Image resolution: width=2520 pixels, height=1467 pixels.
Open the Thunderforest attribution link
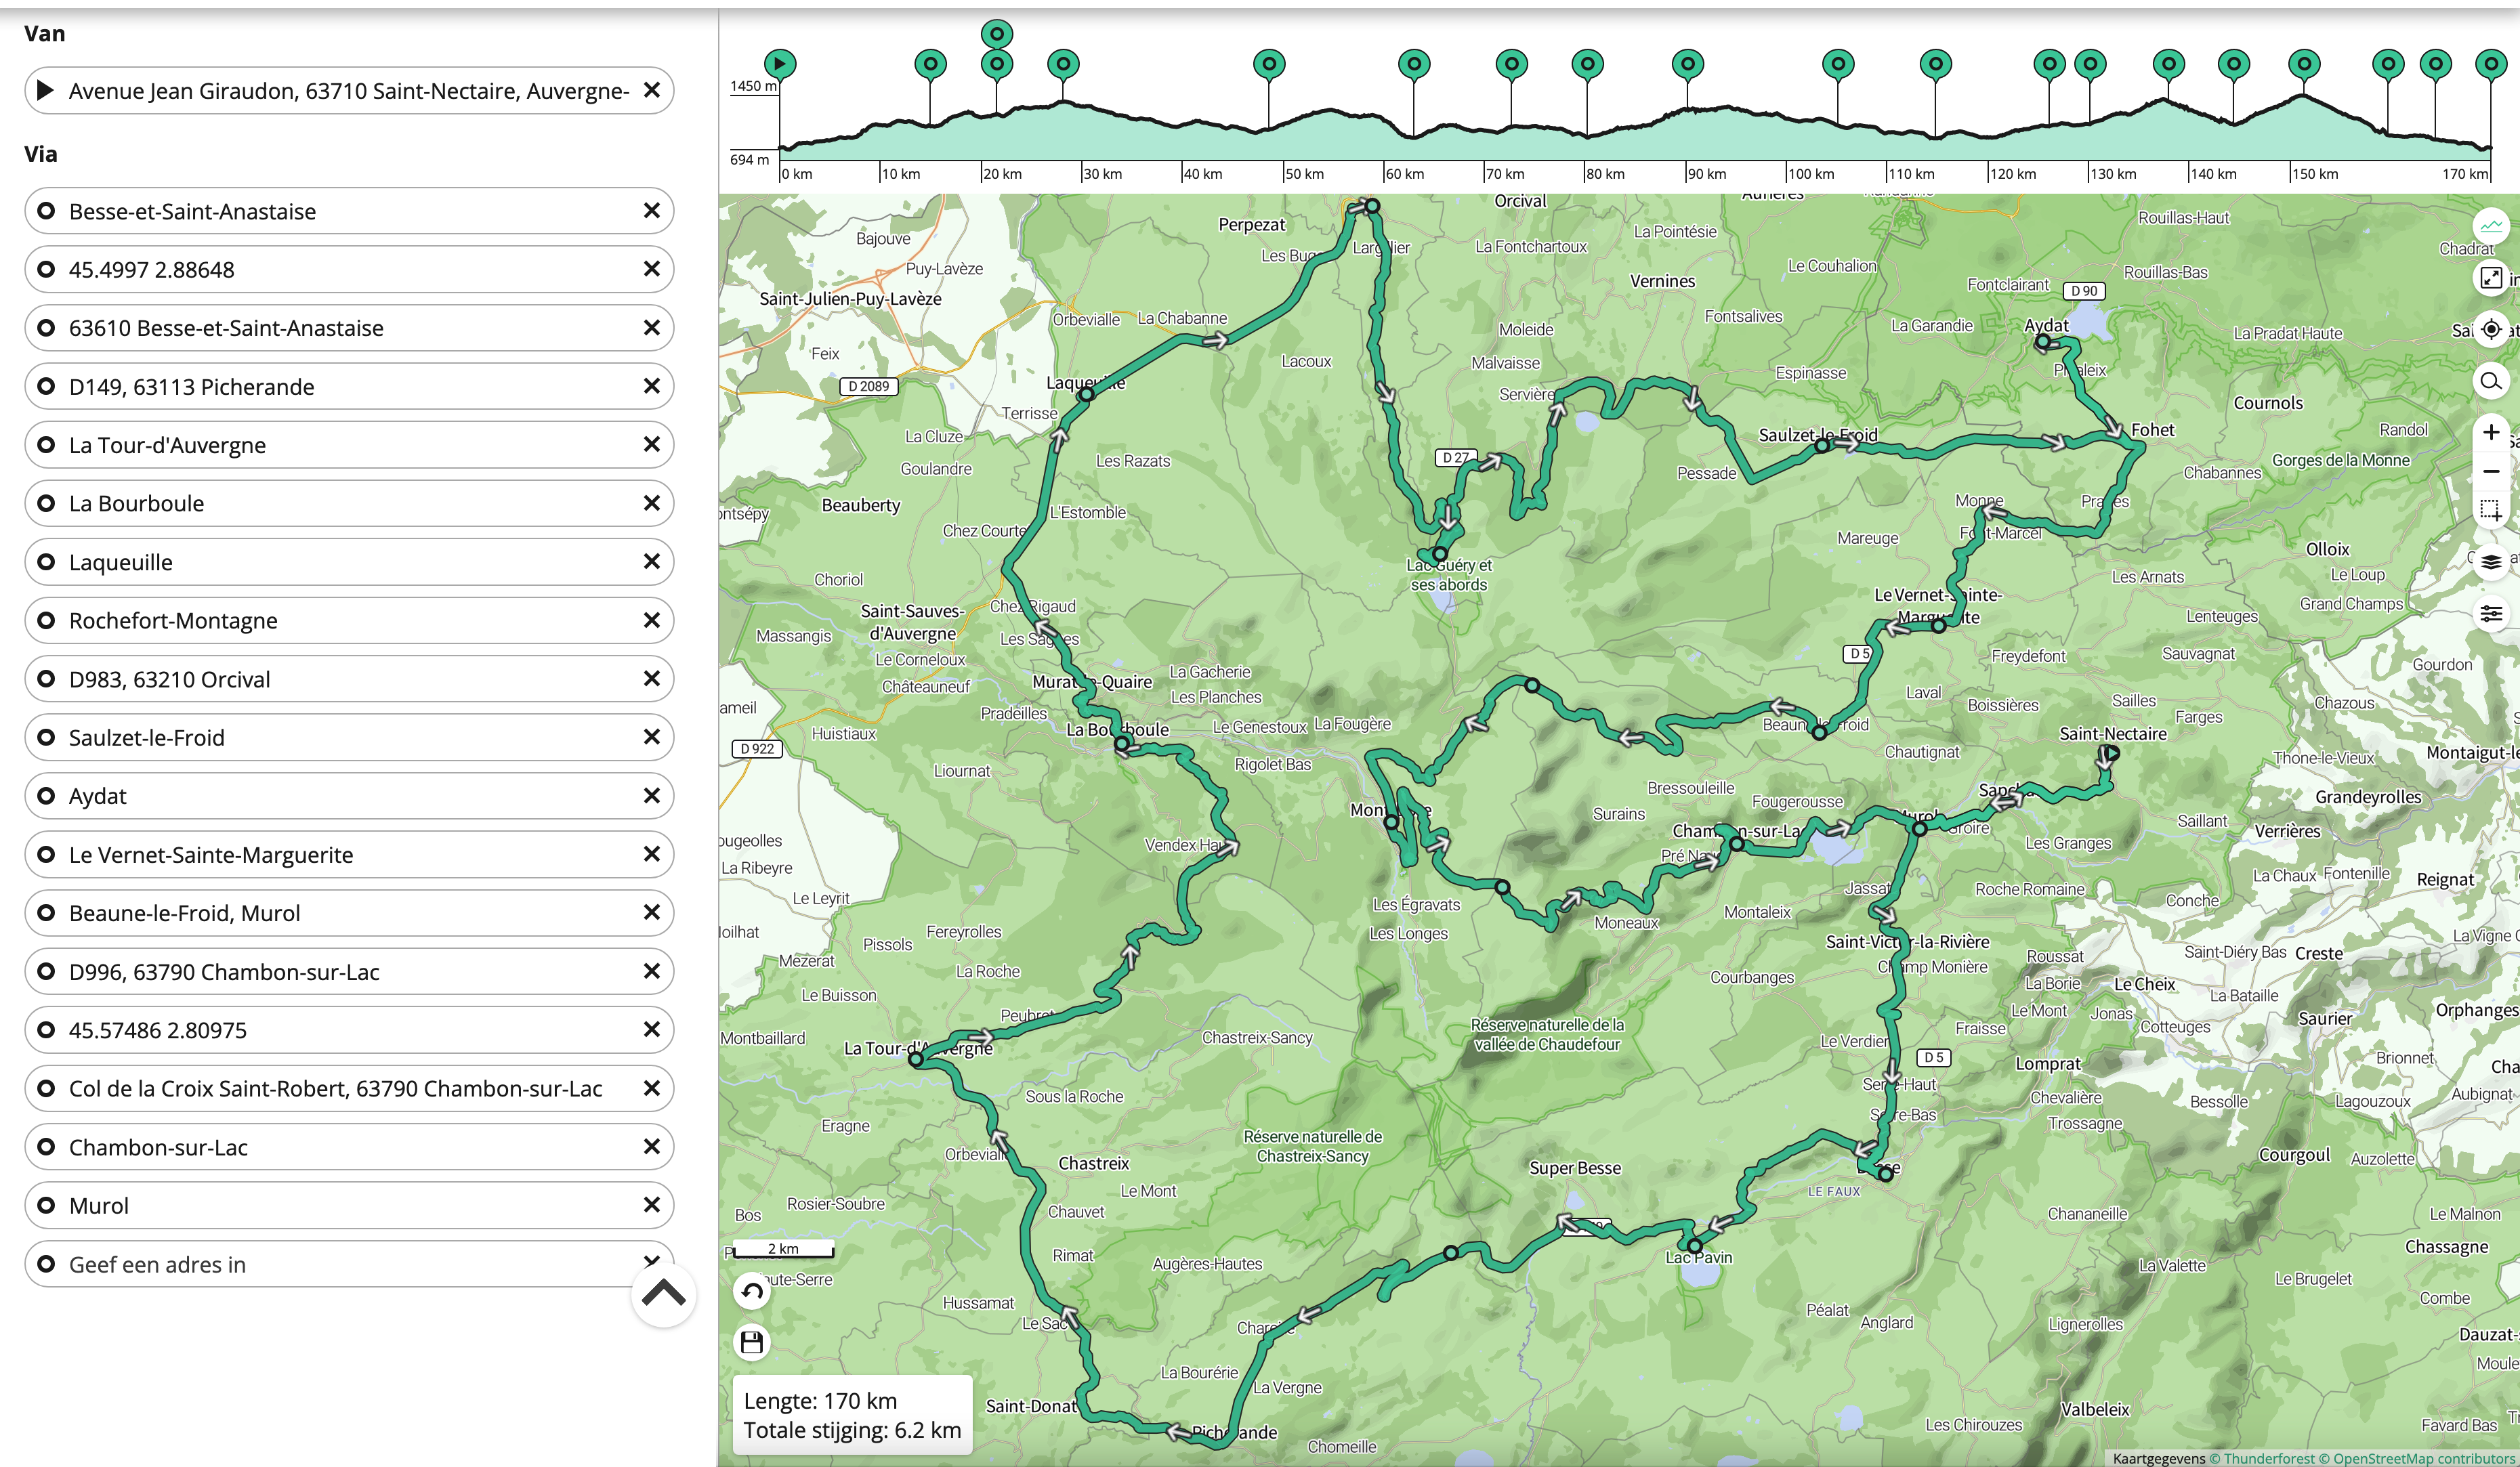pos(2268,1458)
